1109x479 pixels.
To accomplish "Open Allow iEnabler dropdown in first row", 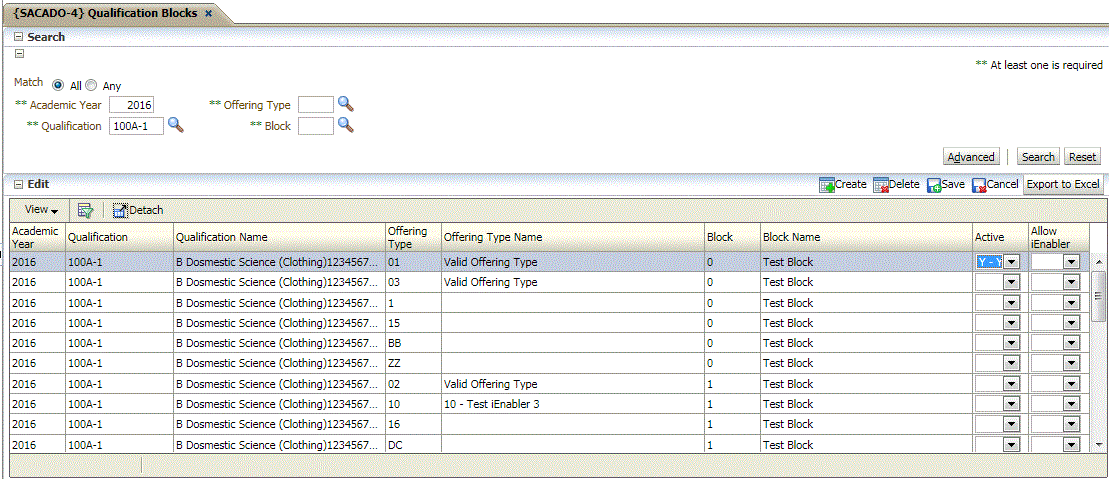I will pyautogui.click(x=1072, y=262).
